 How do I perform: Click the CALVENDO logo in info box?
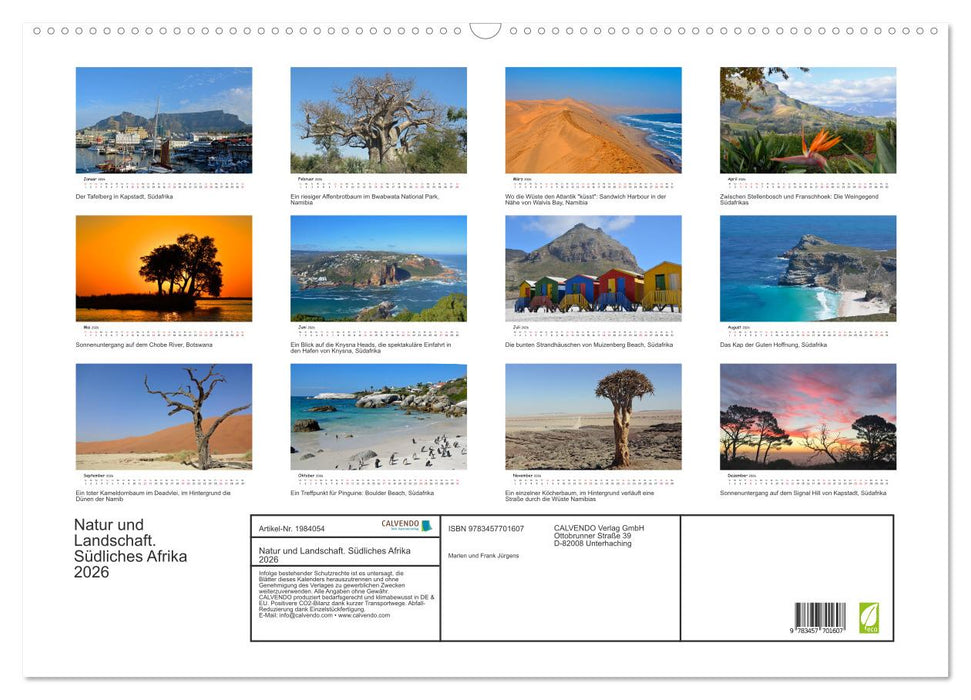point(406,526)
